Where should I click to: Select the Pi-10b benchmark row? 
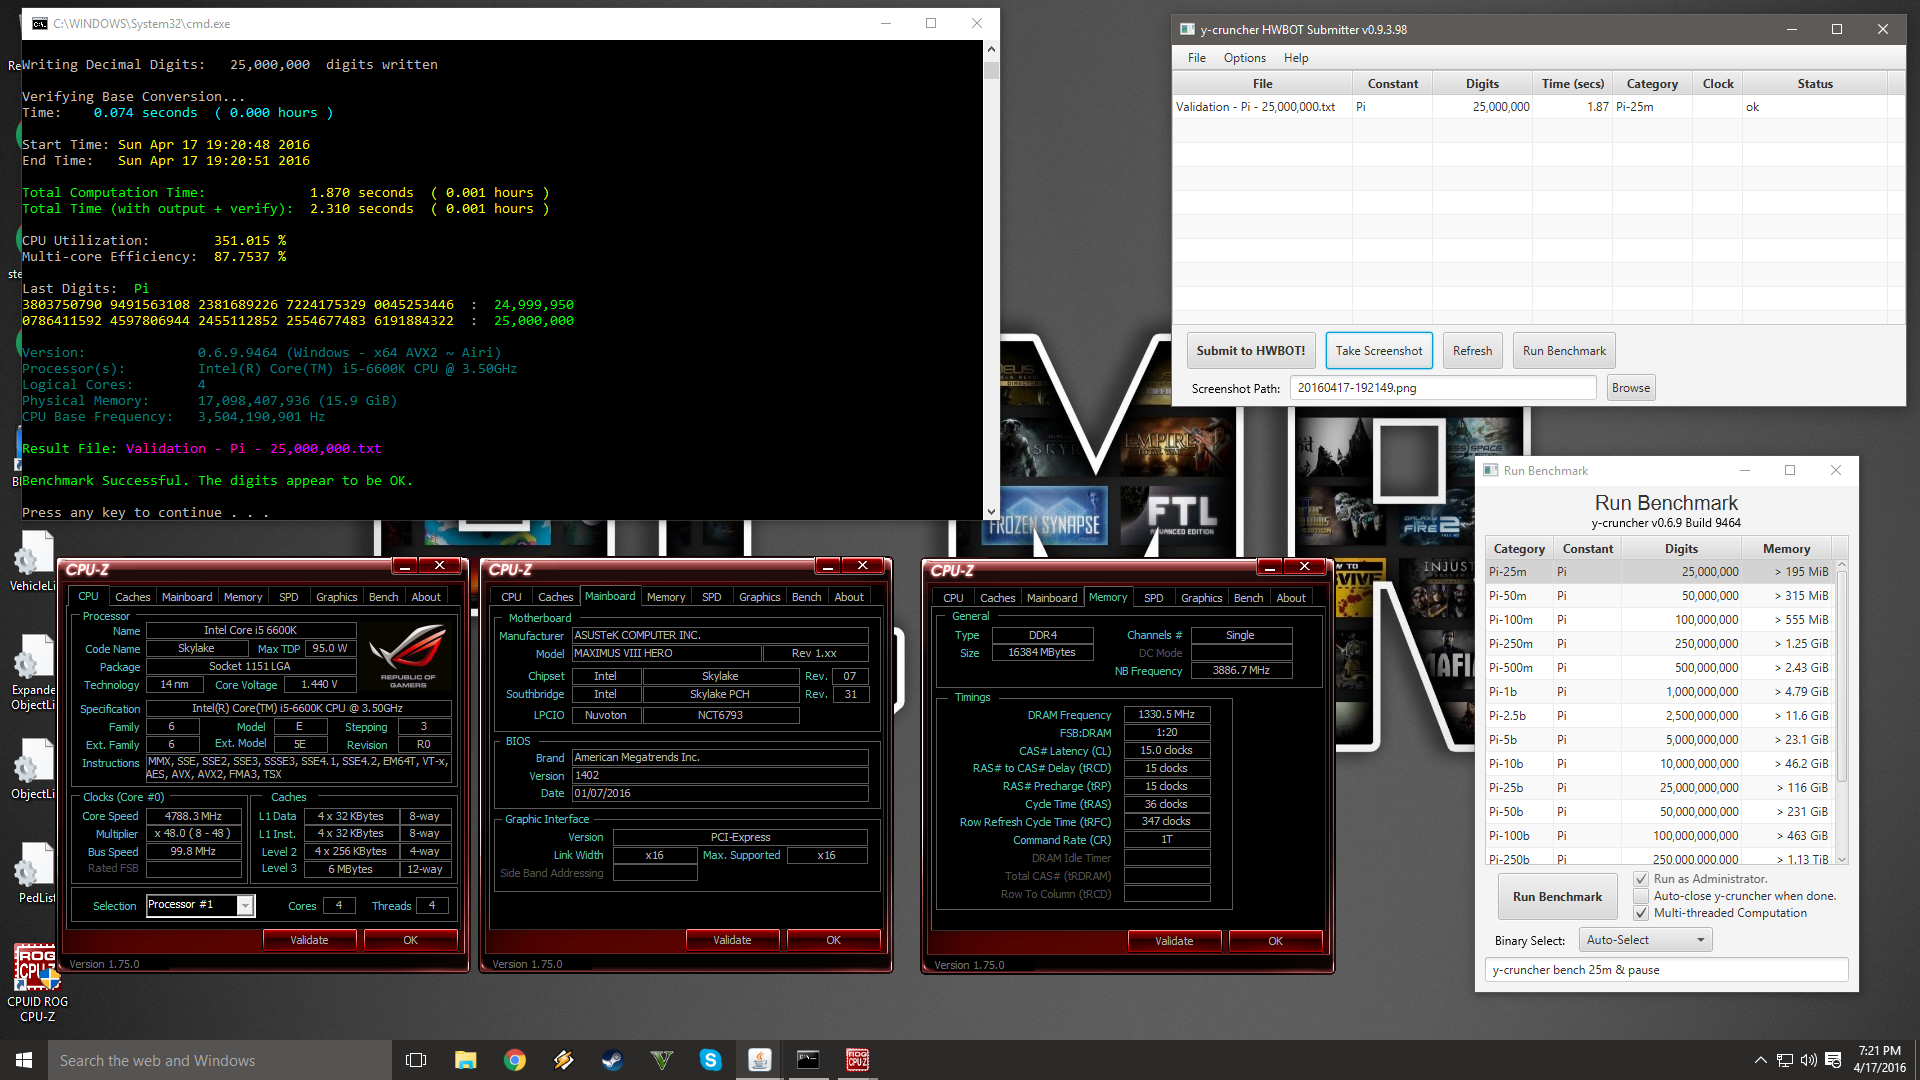tap(1660, 764)
